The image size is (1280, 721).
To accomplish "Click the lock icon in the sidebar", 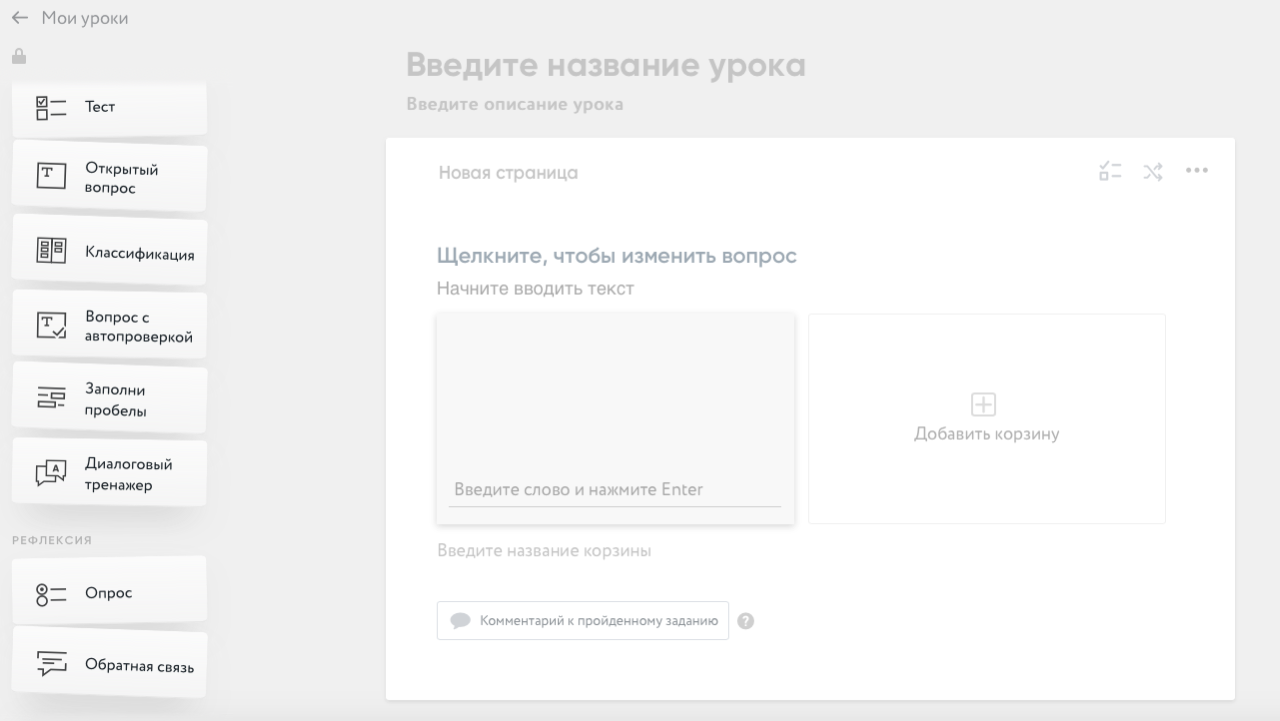I will point(19,57).
